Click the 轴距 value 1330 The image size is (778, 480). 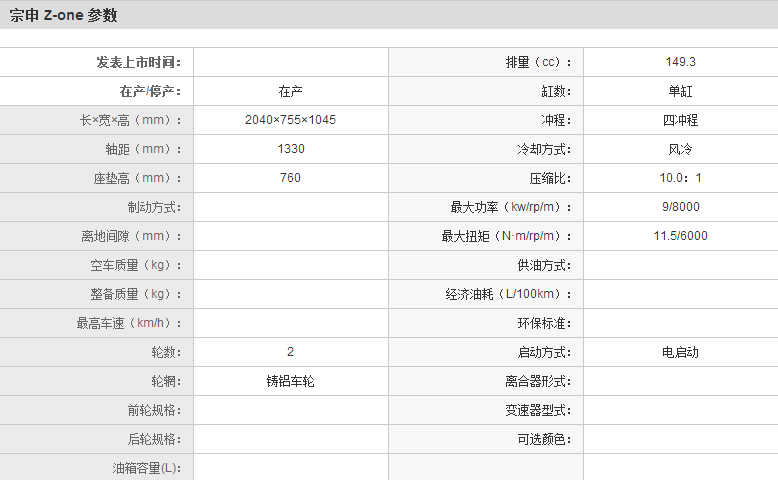(291, 149)
